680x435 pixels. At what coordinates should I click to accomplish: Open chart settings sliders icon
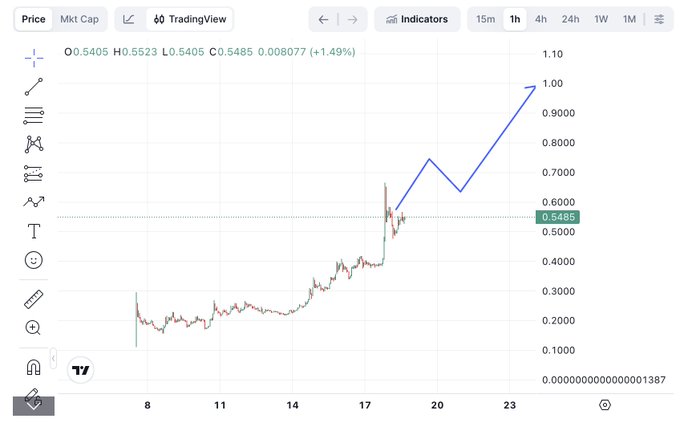[x=659, y=20]
